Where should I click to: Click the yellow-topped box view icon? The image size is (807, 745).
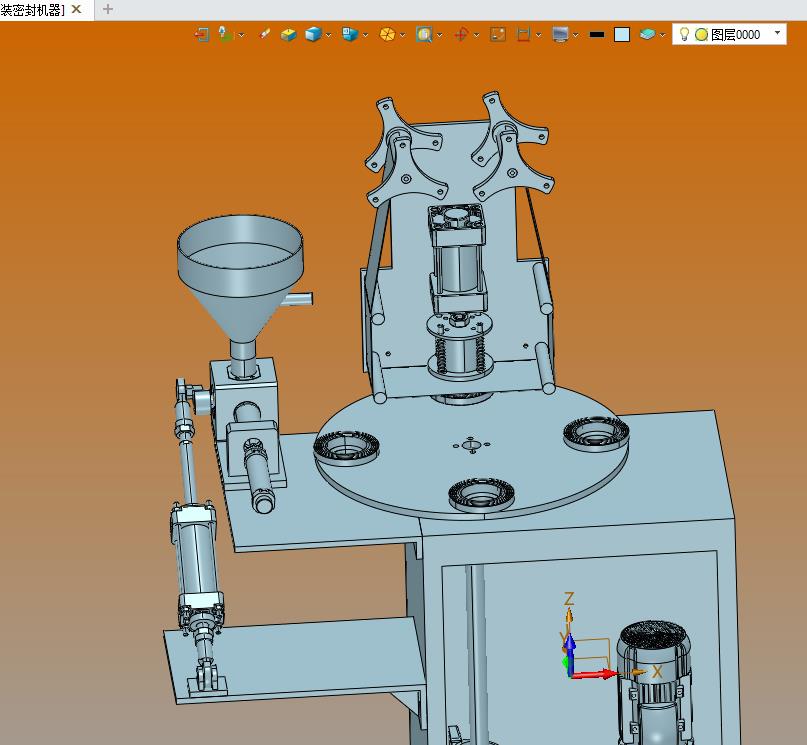(x=289, y=34)
